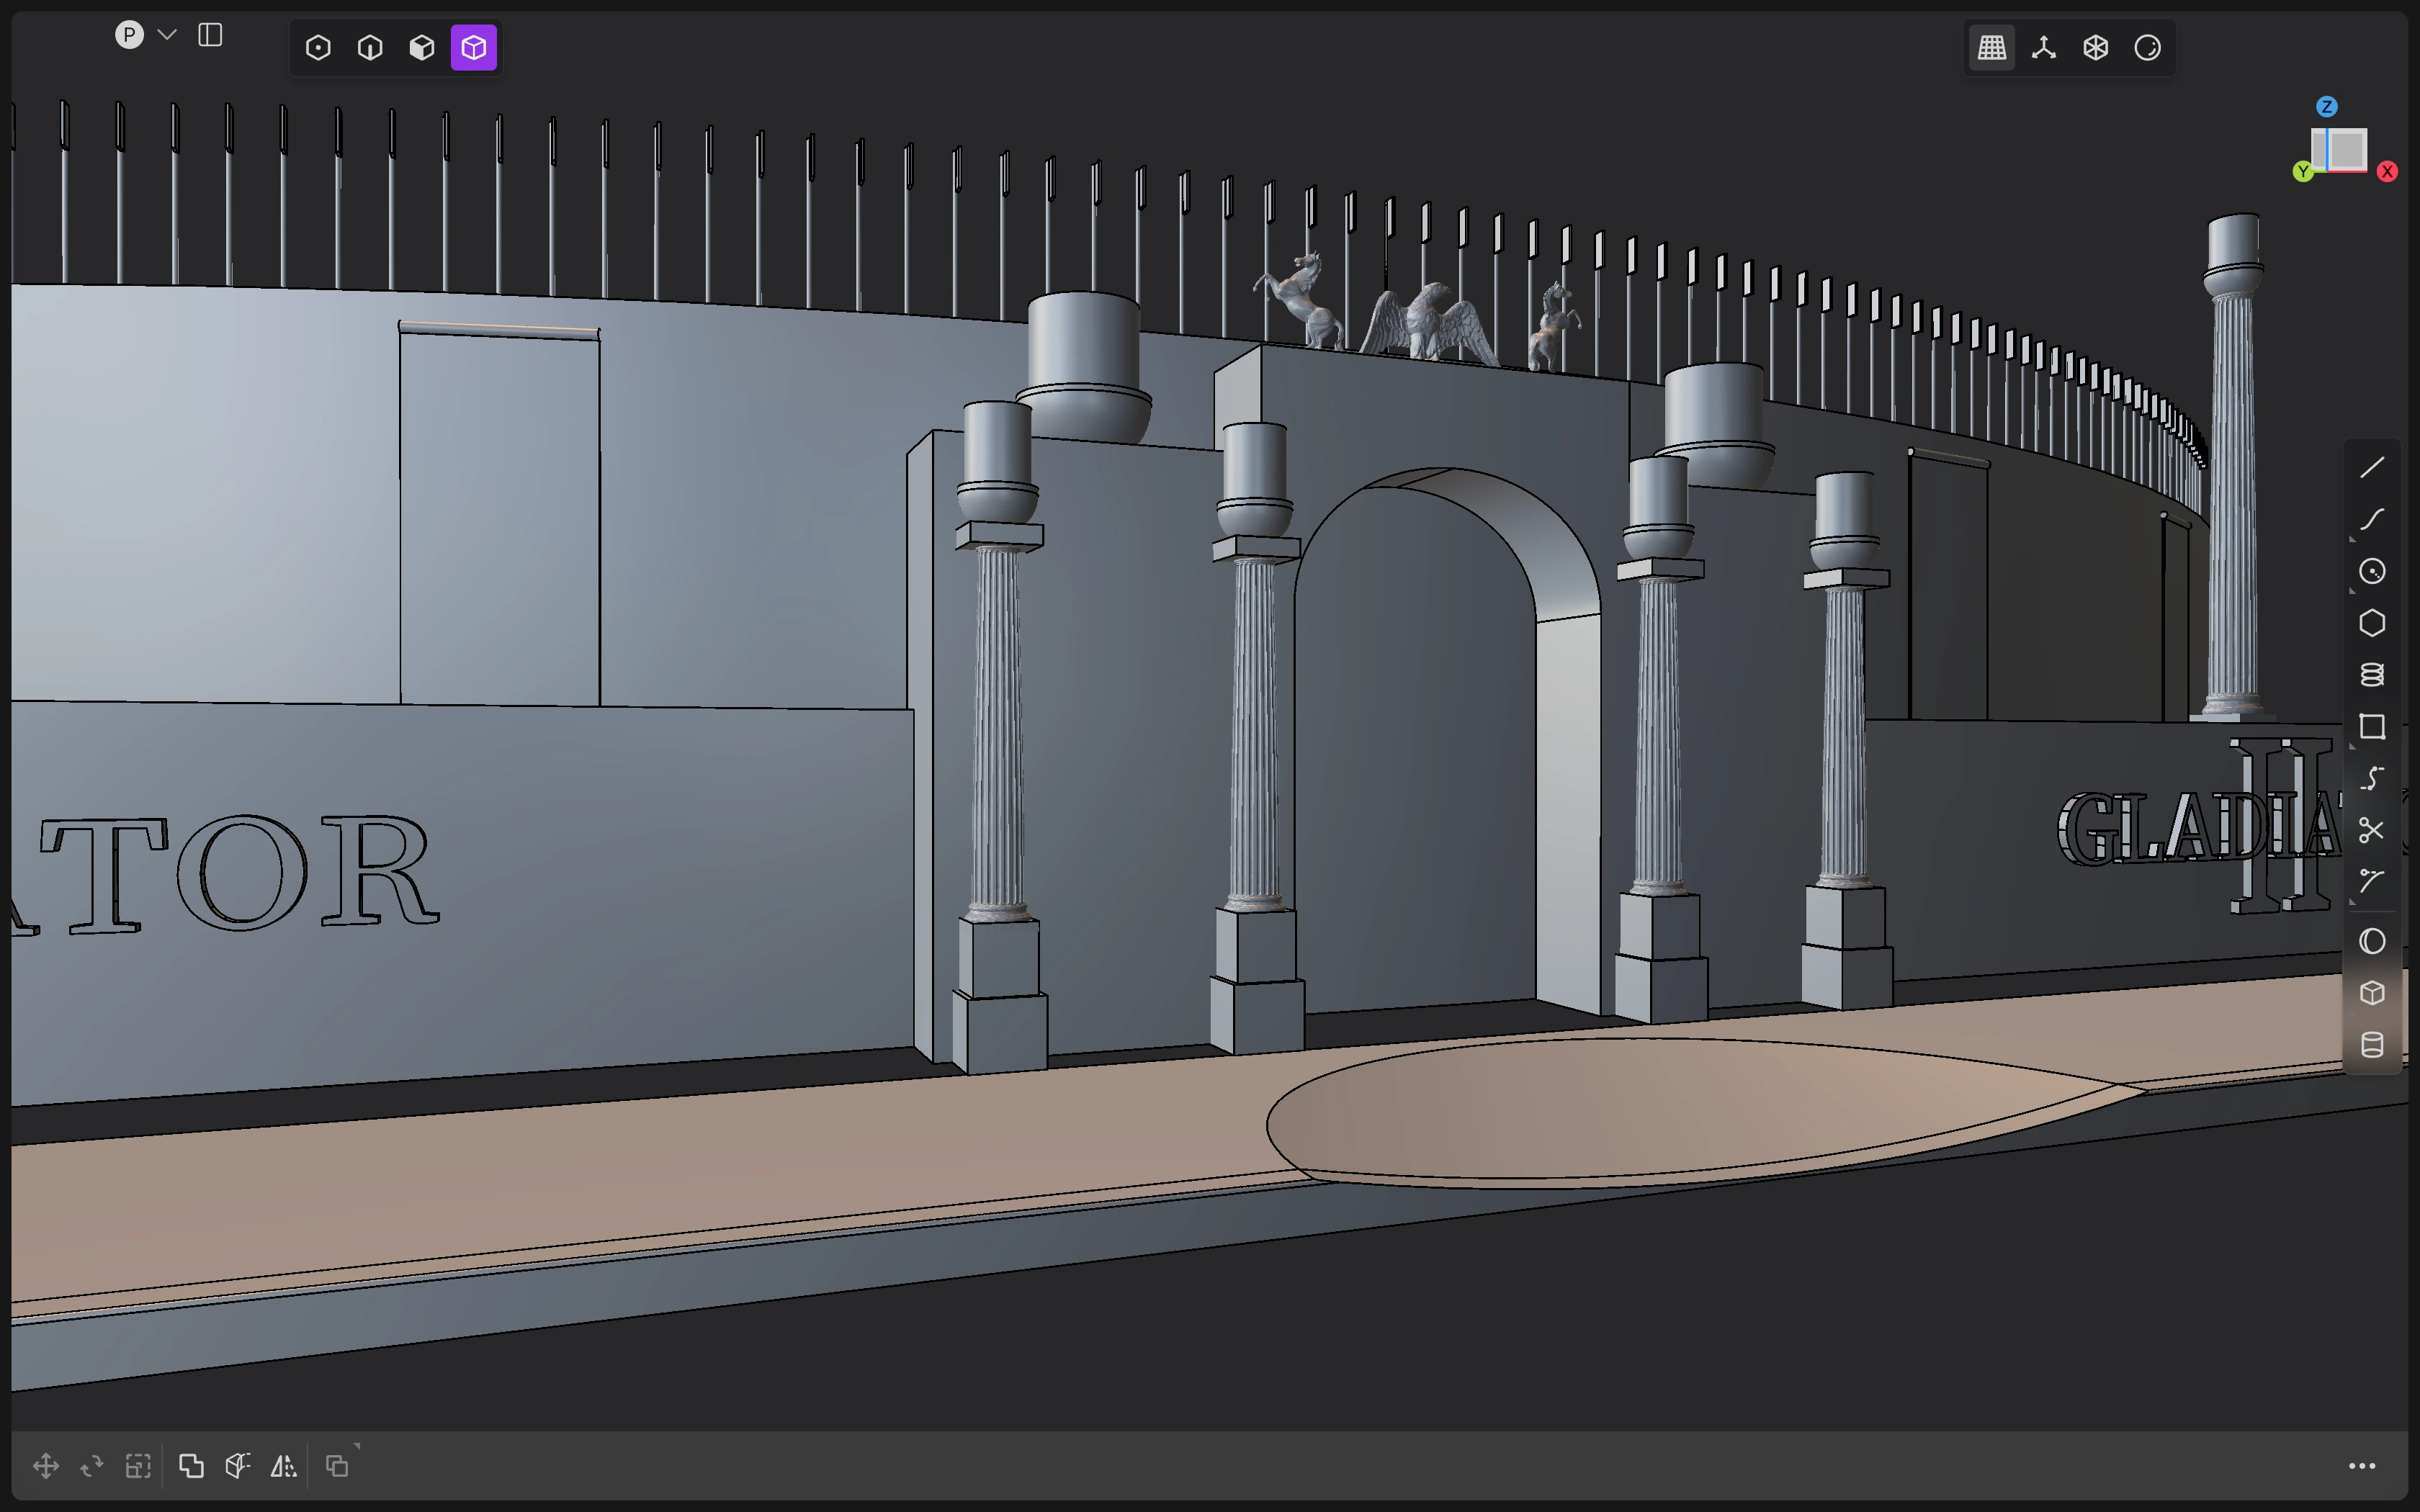Select the Spiral coil tool

pos(2372,675)
